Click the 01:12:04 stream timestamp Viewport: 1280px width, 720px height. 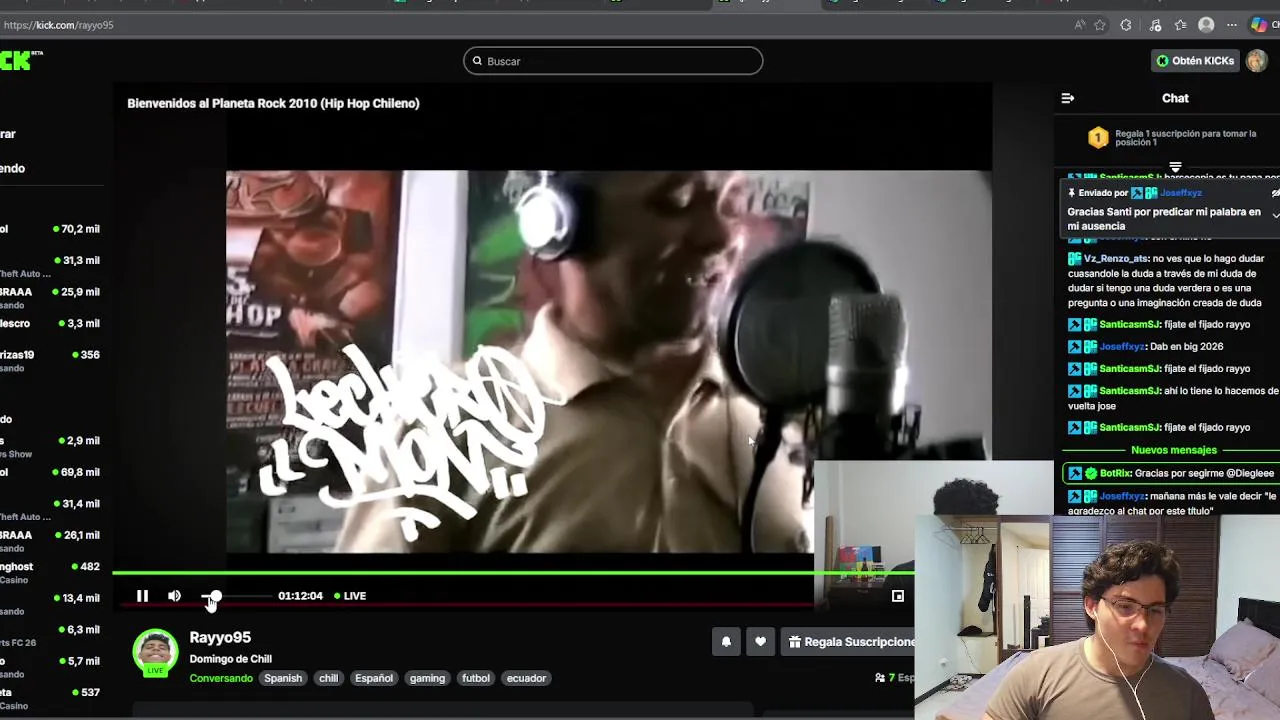tap(300, 596)
